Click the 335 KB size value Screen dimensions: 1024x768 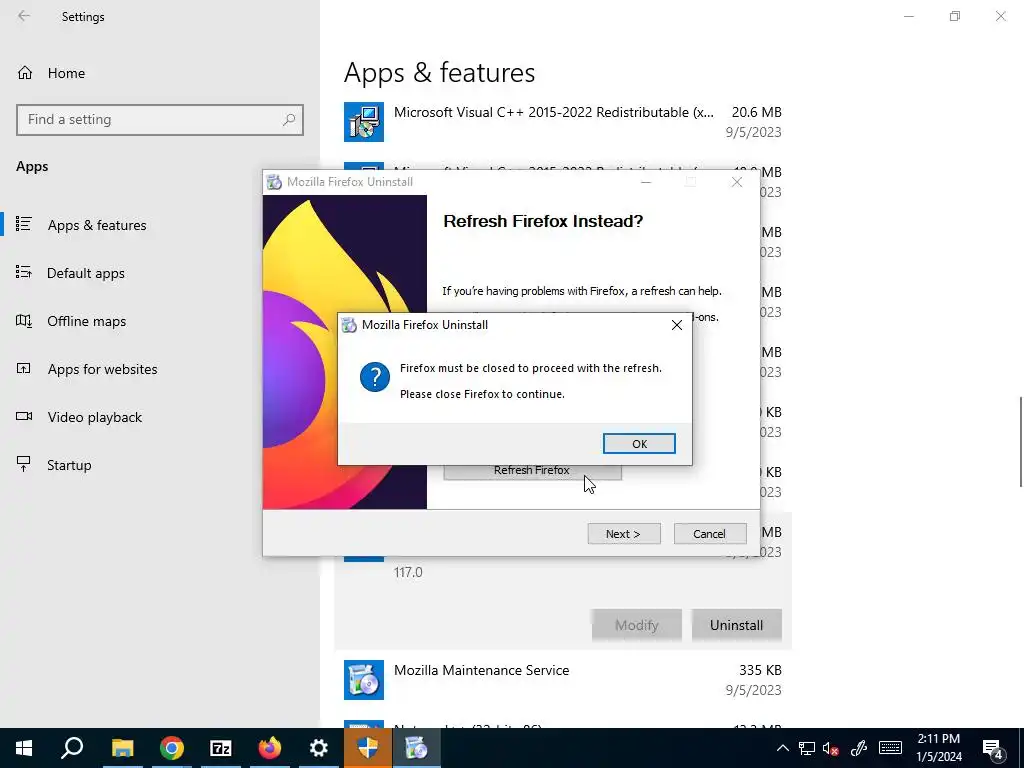760,670
